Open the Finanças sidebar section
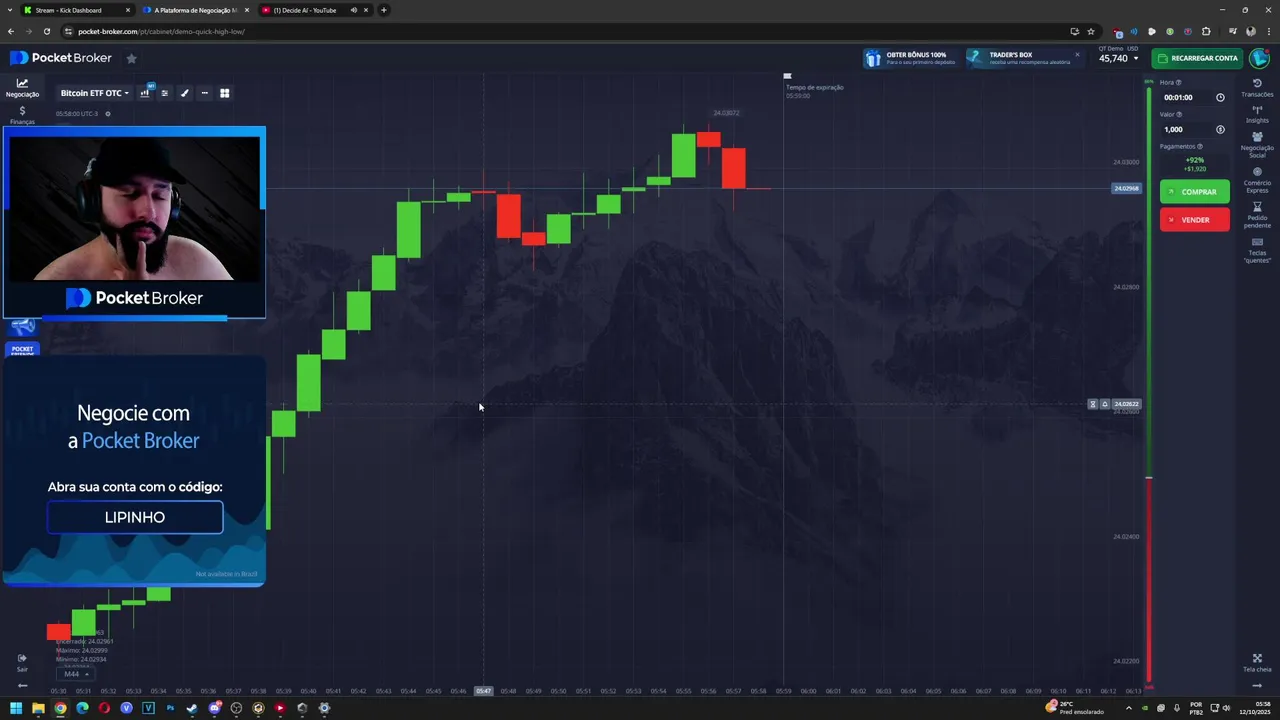The height and width of the screenshot is (720, 1280). click(x=22, y=115)
